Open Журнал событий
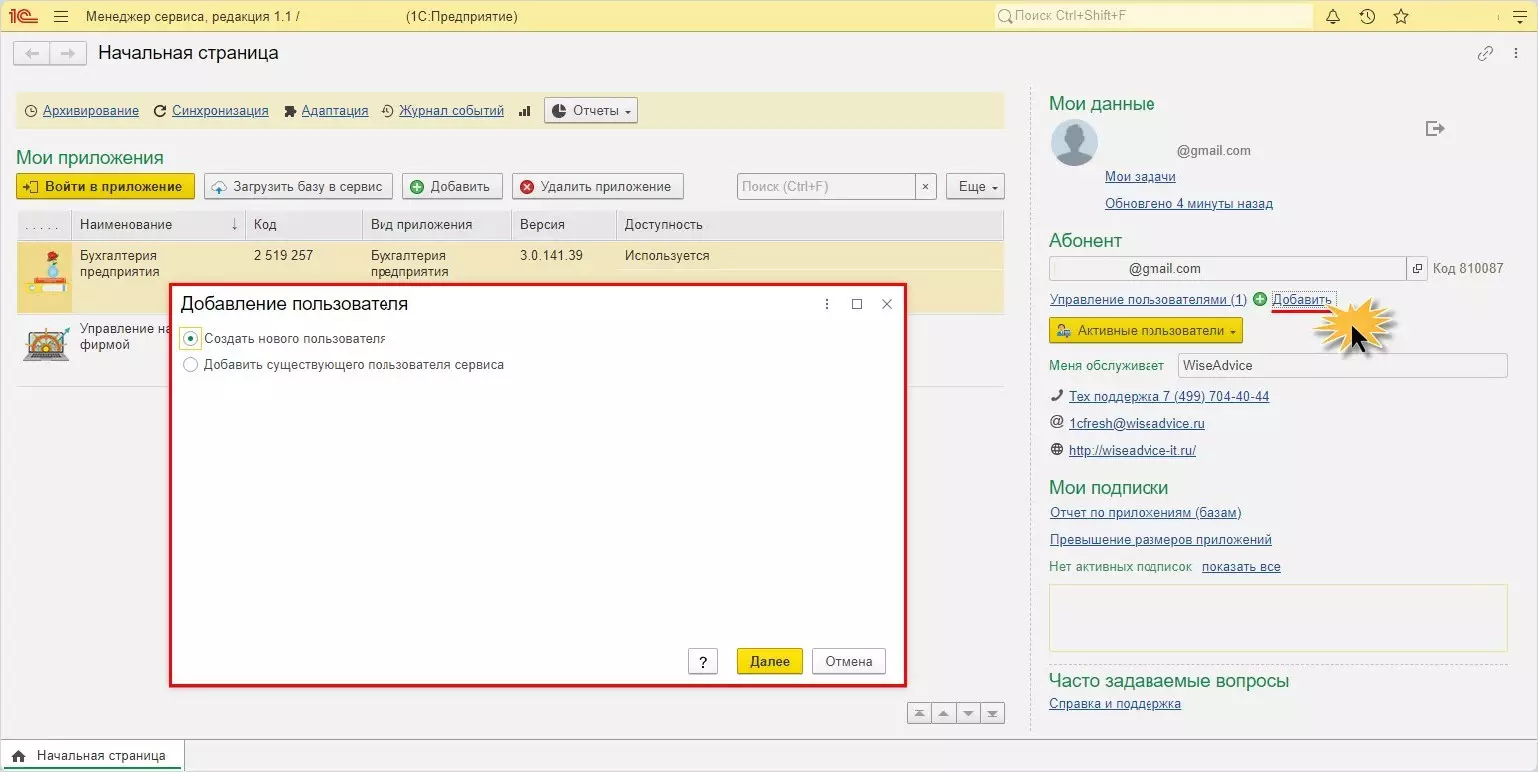This screenshot has width=1538, height=772. point(451,111)
